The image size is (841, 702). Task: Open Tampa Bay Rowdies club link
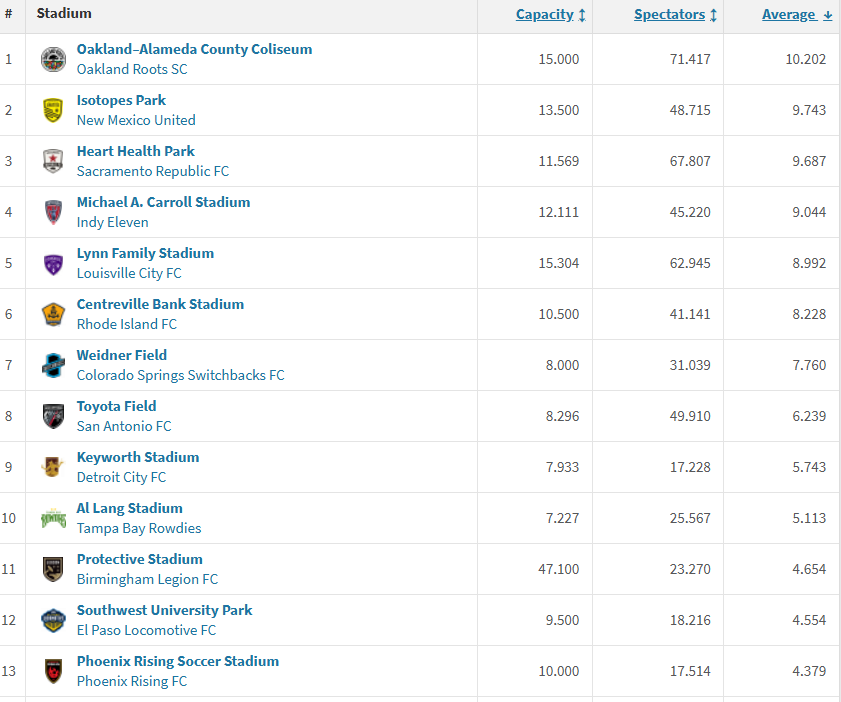pyautogui.click(x=139, y=528)
